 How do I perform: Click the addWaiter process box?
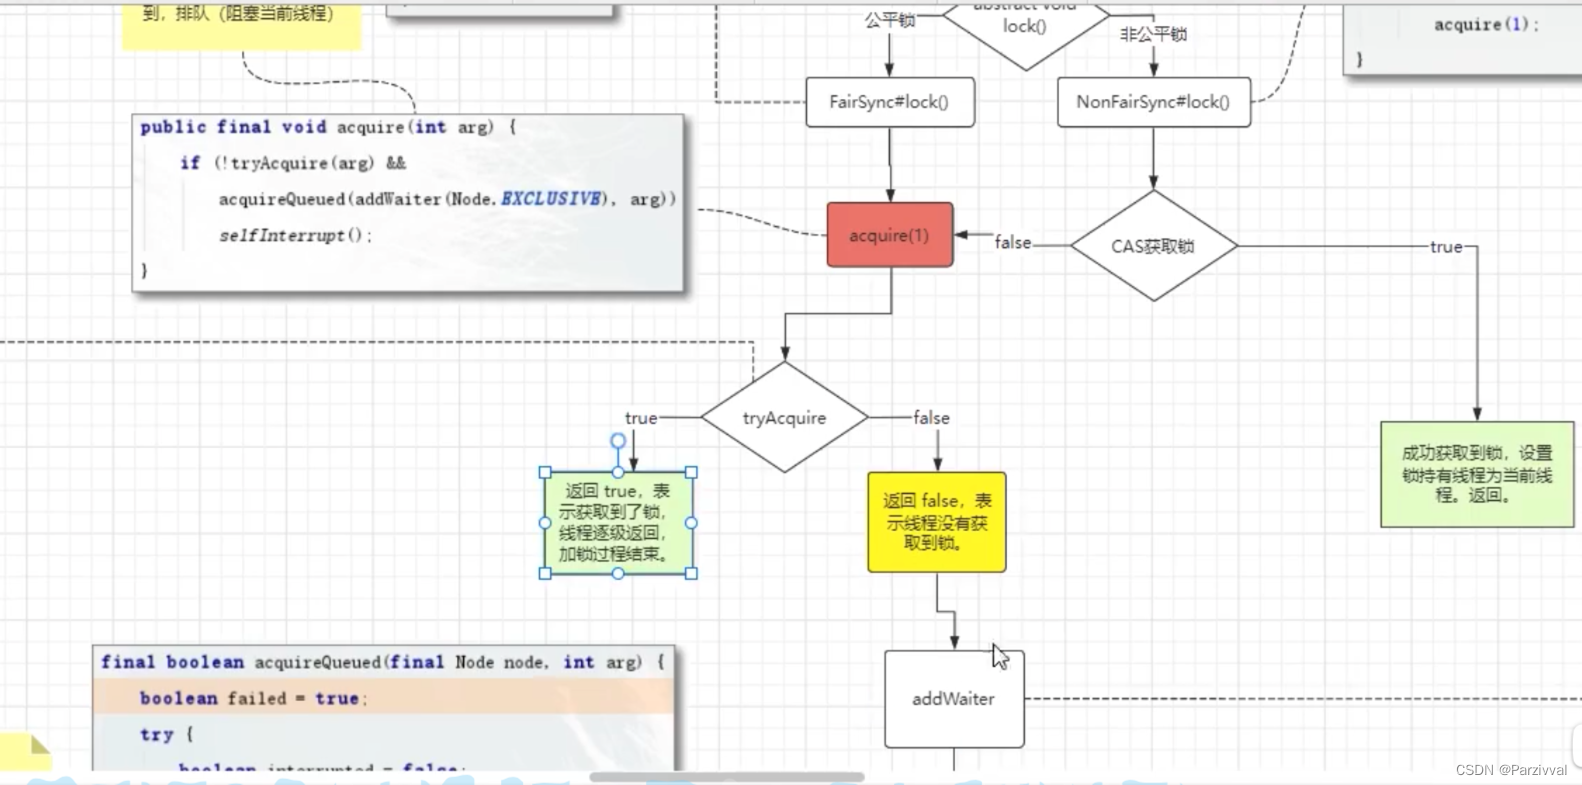point(954,699)
